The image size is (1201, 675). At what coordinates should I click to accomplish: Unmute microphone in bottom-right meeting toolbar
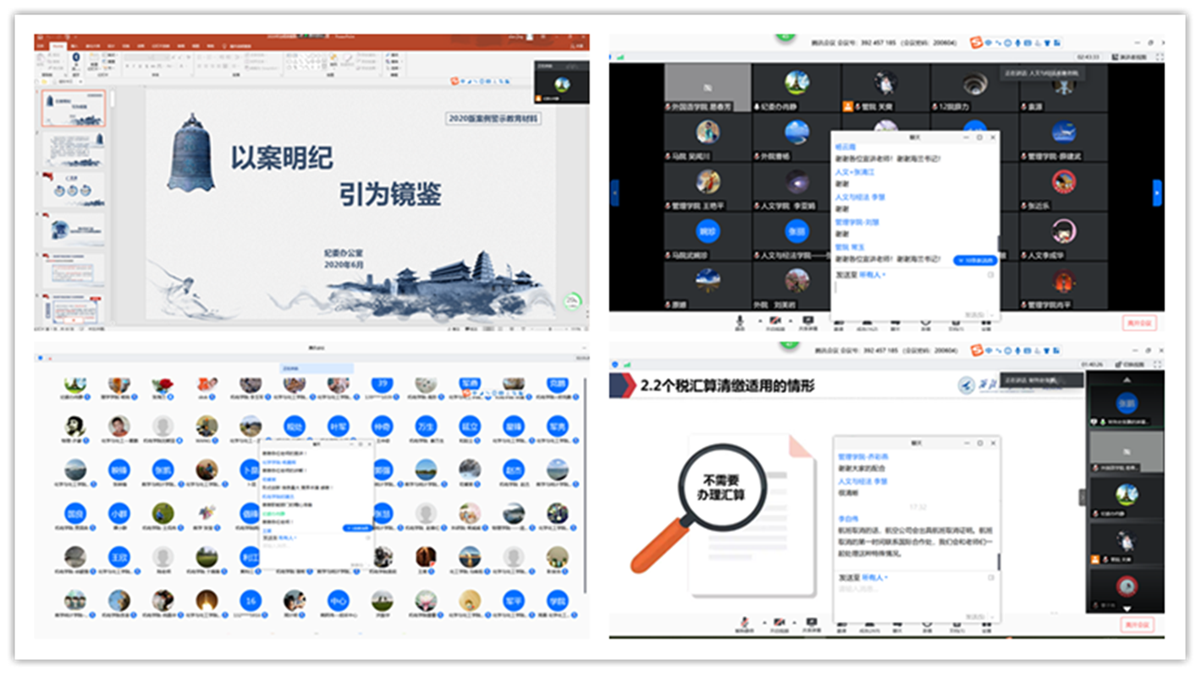741,620
